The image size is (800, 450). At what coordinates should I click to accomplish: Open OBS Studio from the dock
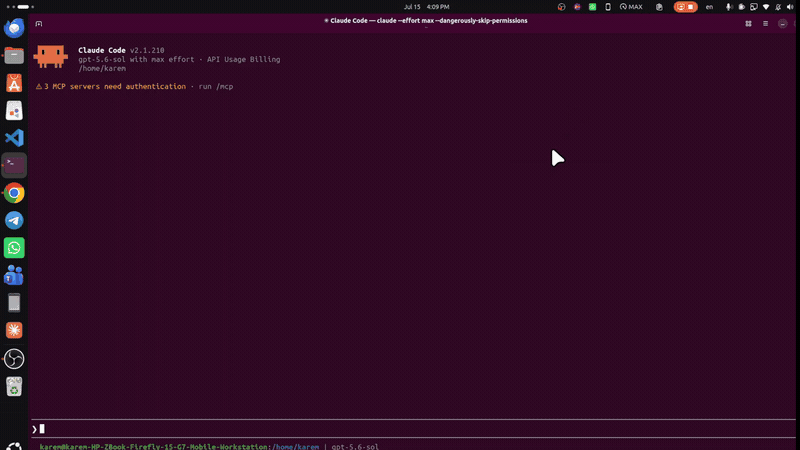coord(14,359)
